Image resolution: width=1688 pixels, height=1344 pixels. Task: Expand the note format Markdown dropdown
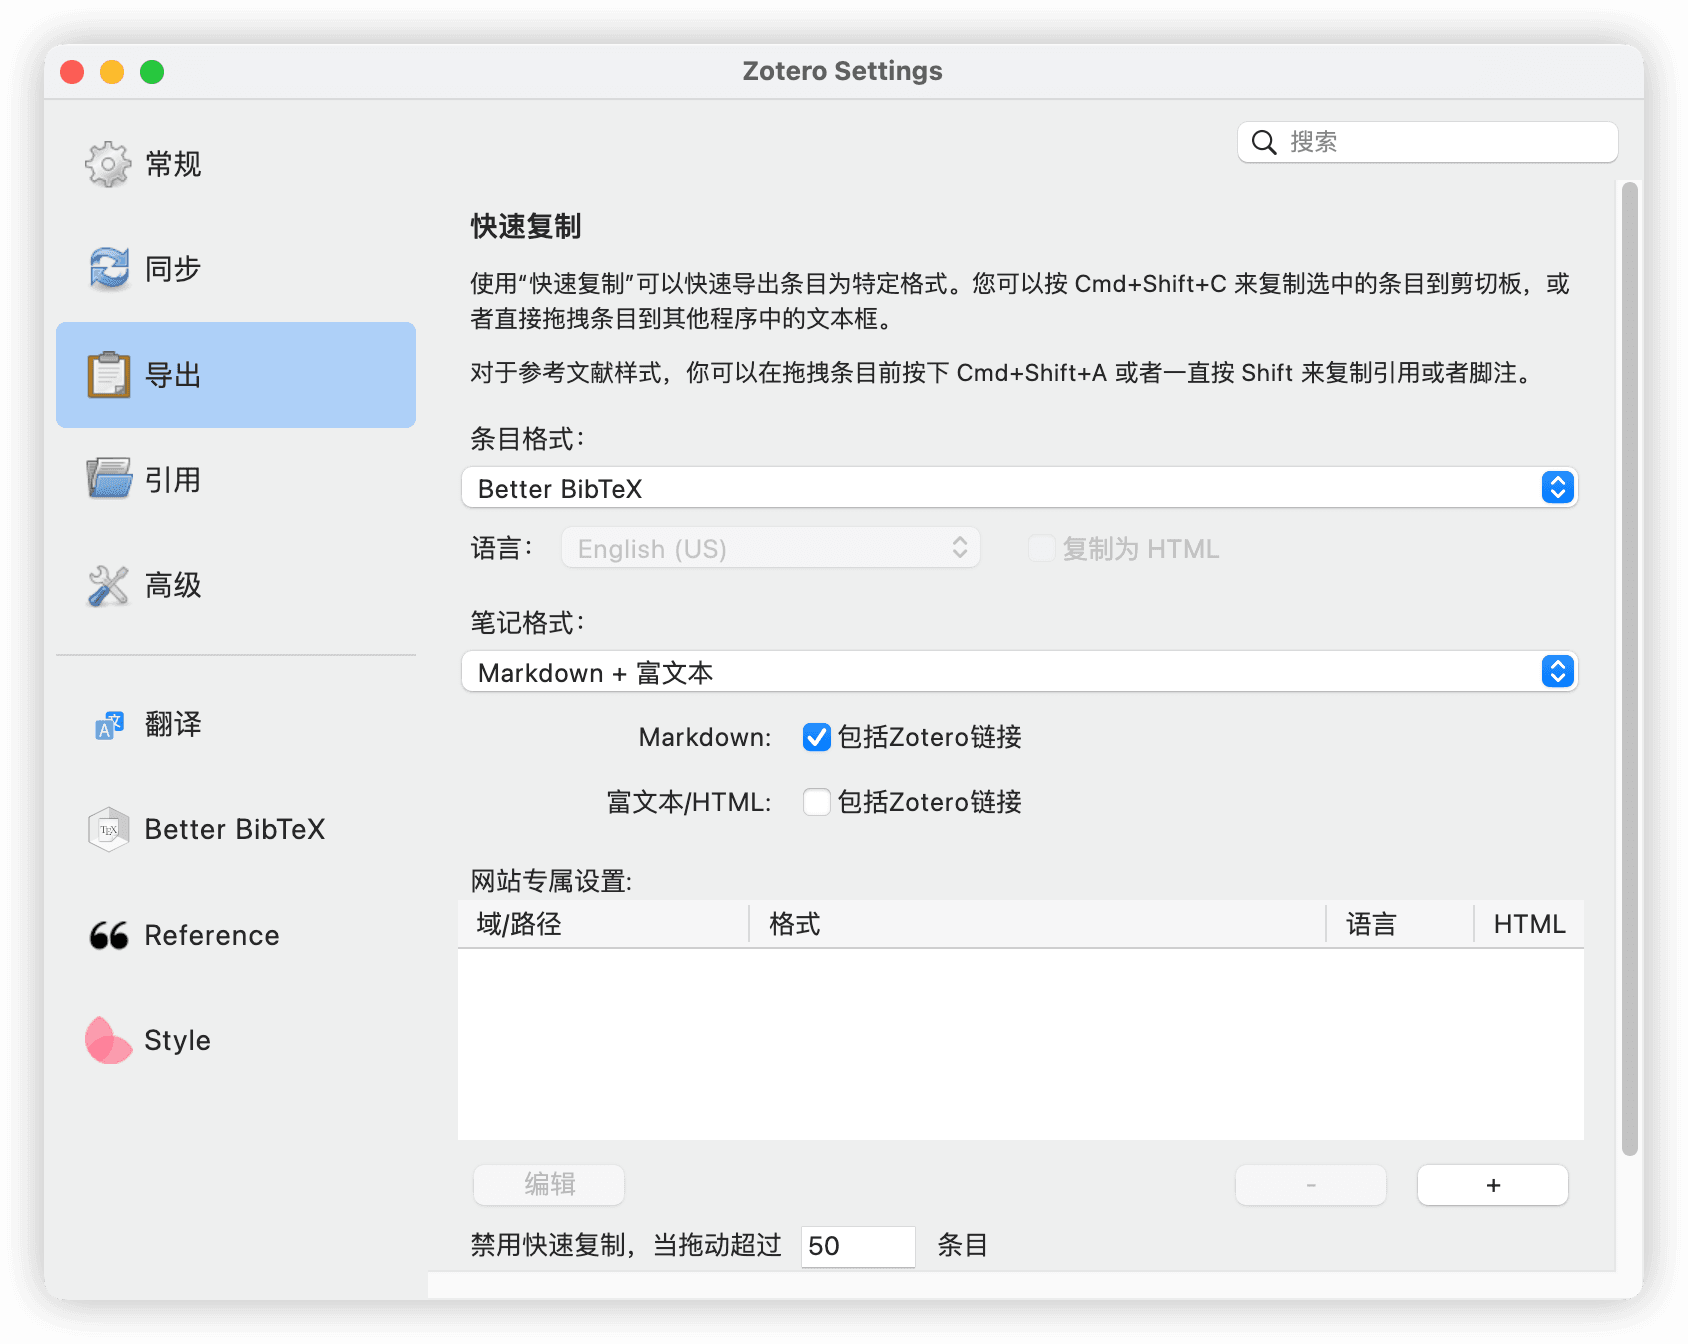(1018, 672)
